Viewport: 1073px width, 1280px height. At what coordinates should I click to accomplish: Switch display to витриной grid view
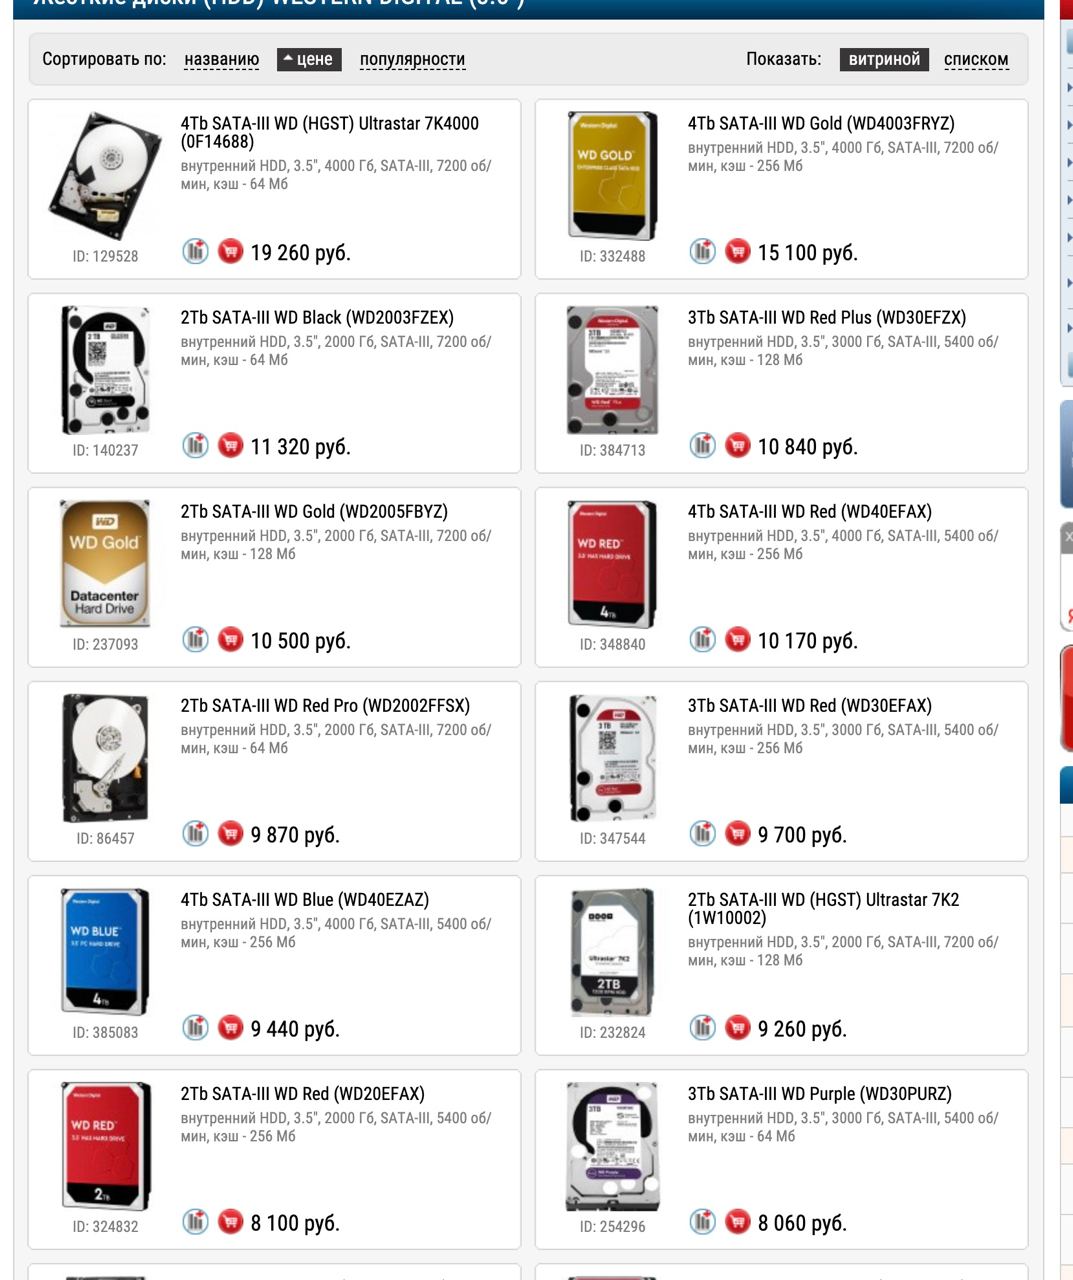point(884,59)
